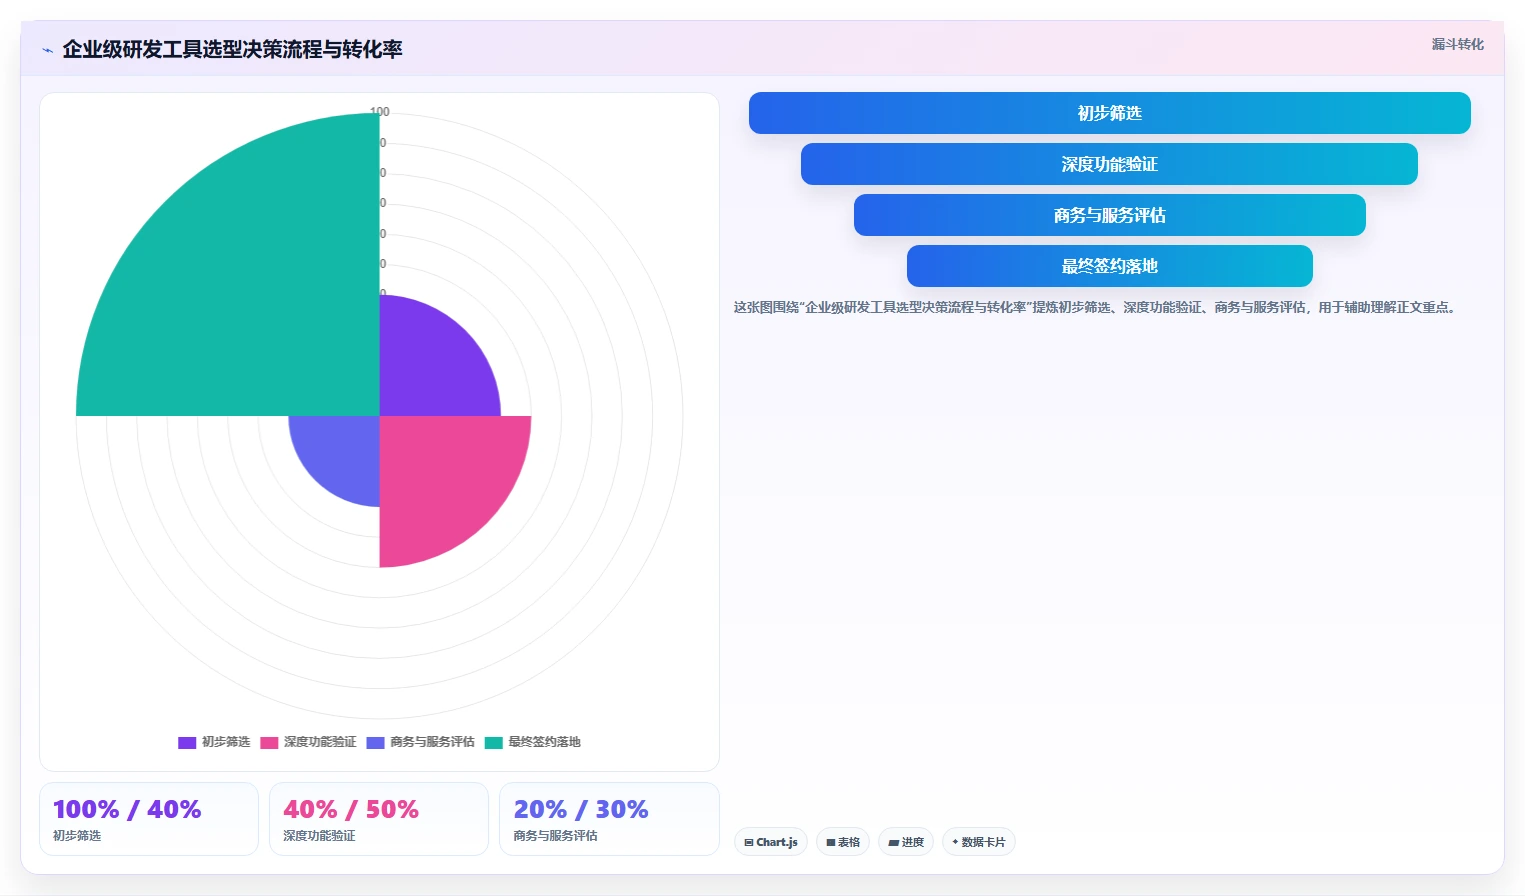
Task: Toggle 深度功能验证 legend pink swatch
Action: click(x=269, y=742)
